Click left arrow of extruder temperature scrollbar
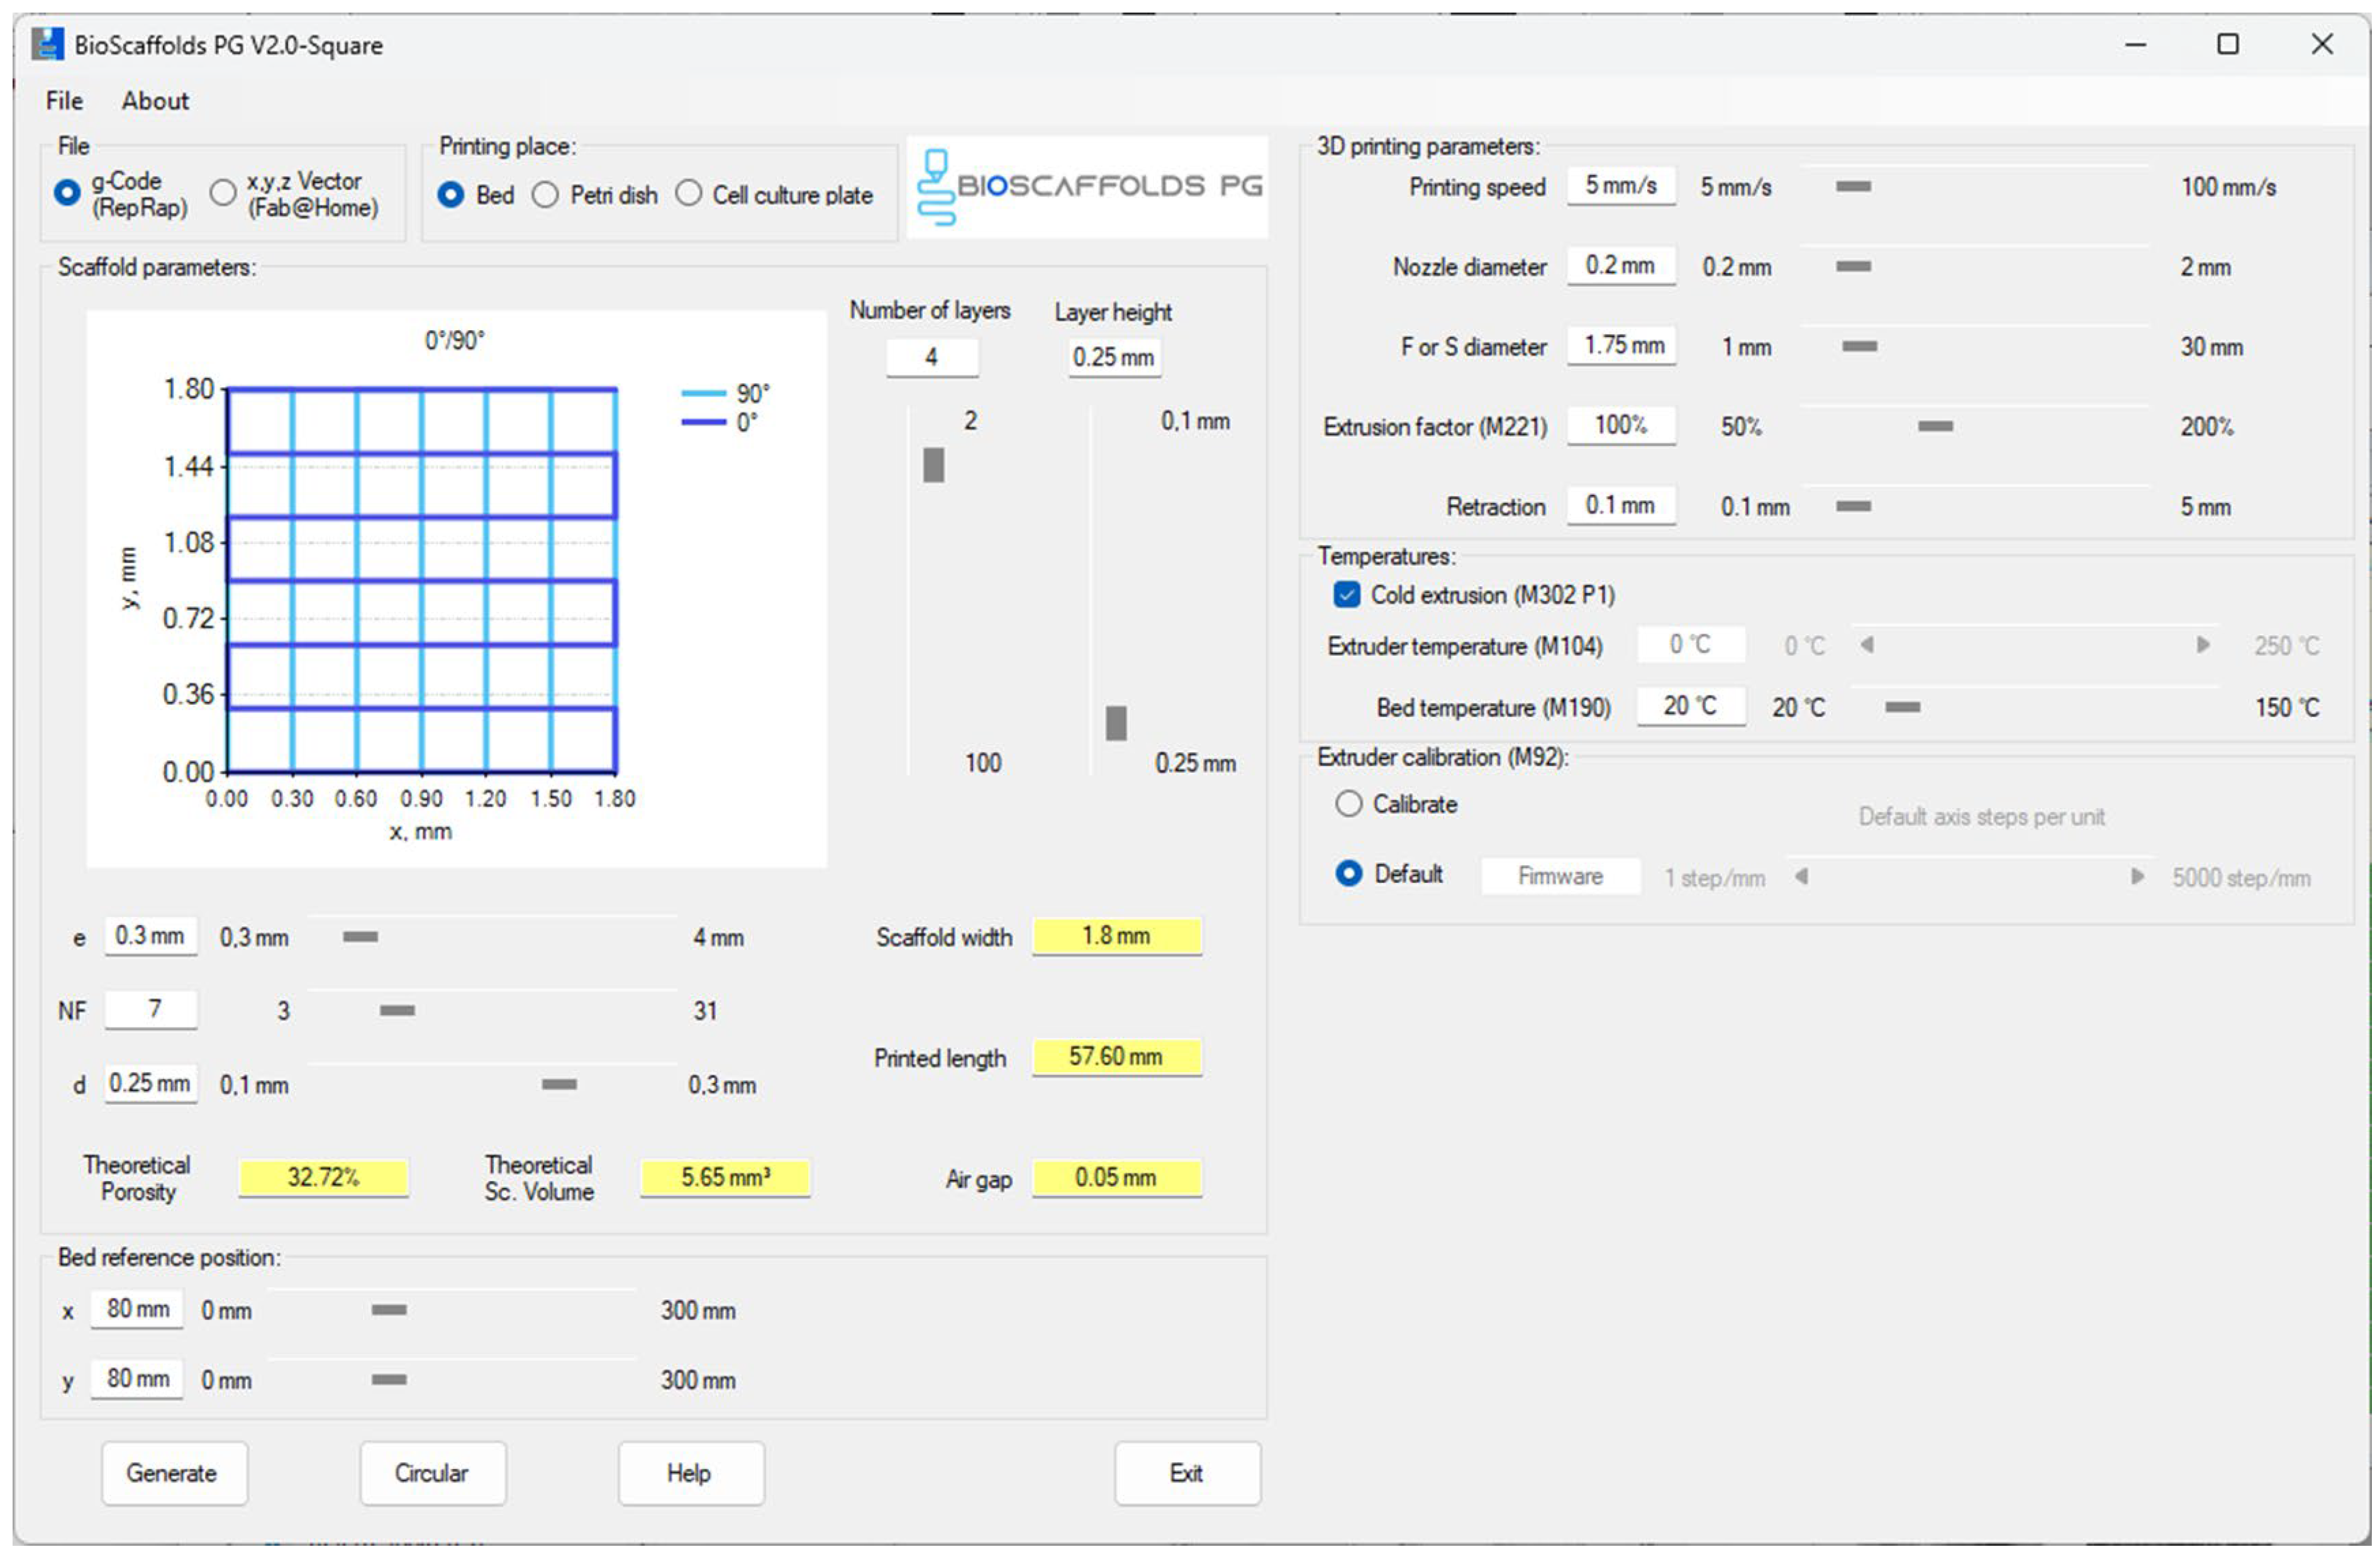 pyautogui.click(x=1866, y=645)
